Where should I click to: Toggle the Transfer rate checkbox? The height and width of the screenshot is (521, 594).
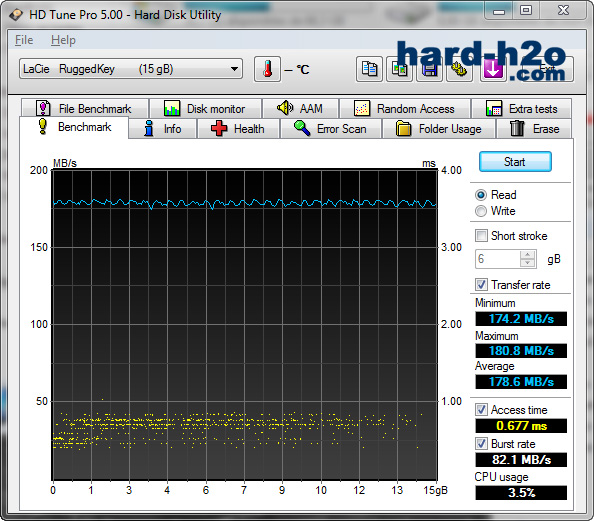click(481, 285)
